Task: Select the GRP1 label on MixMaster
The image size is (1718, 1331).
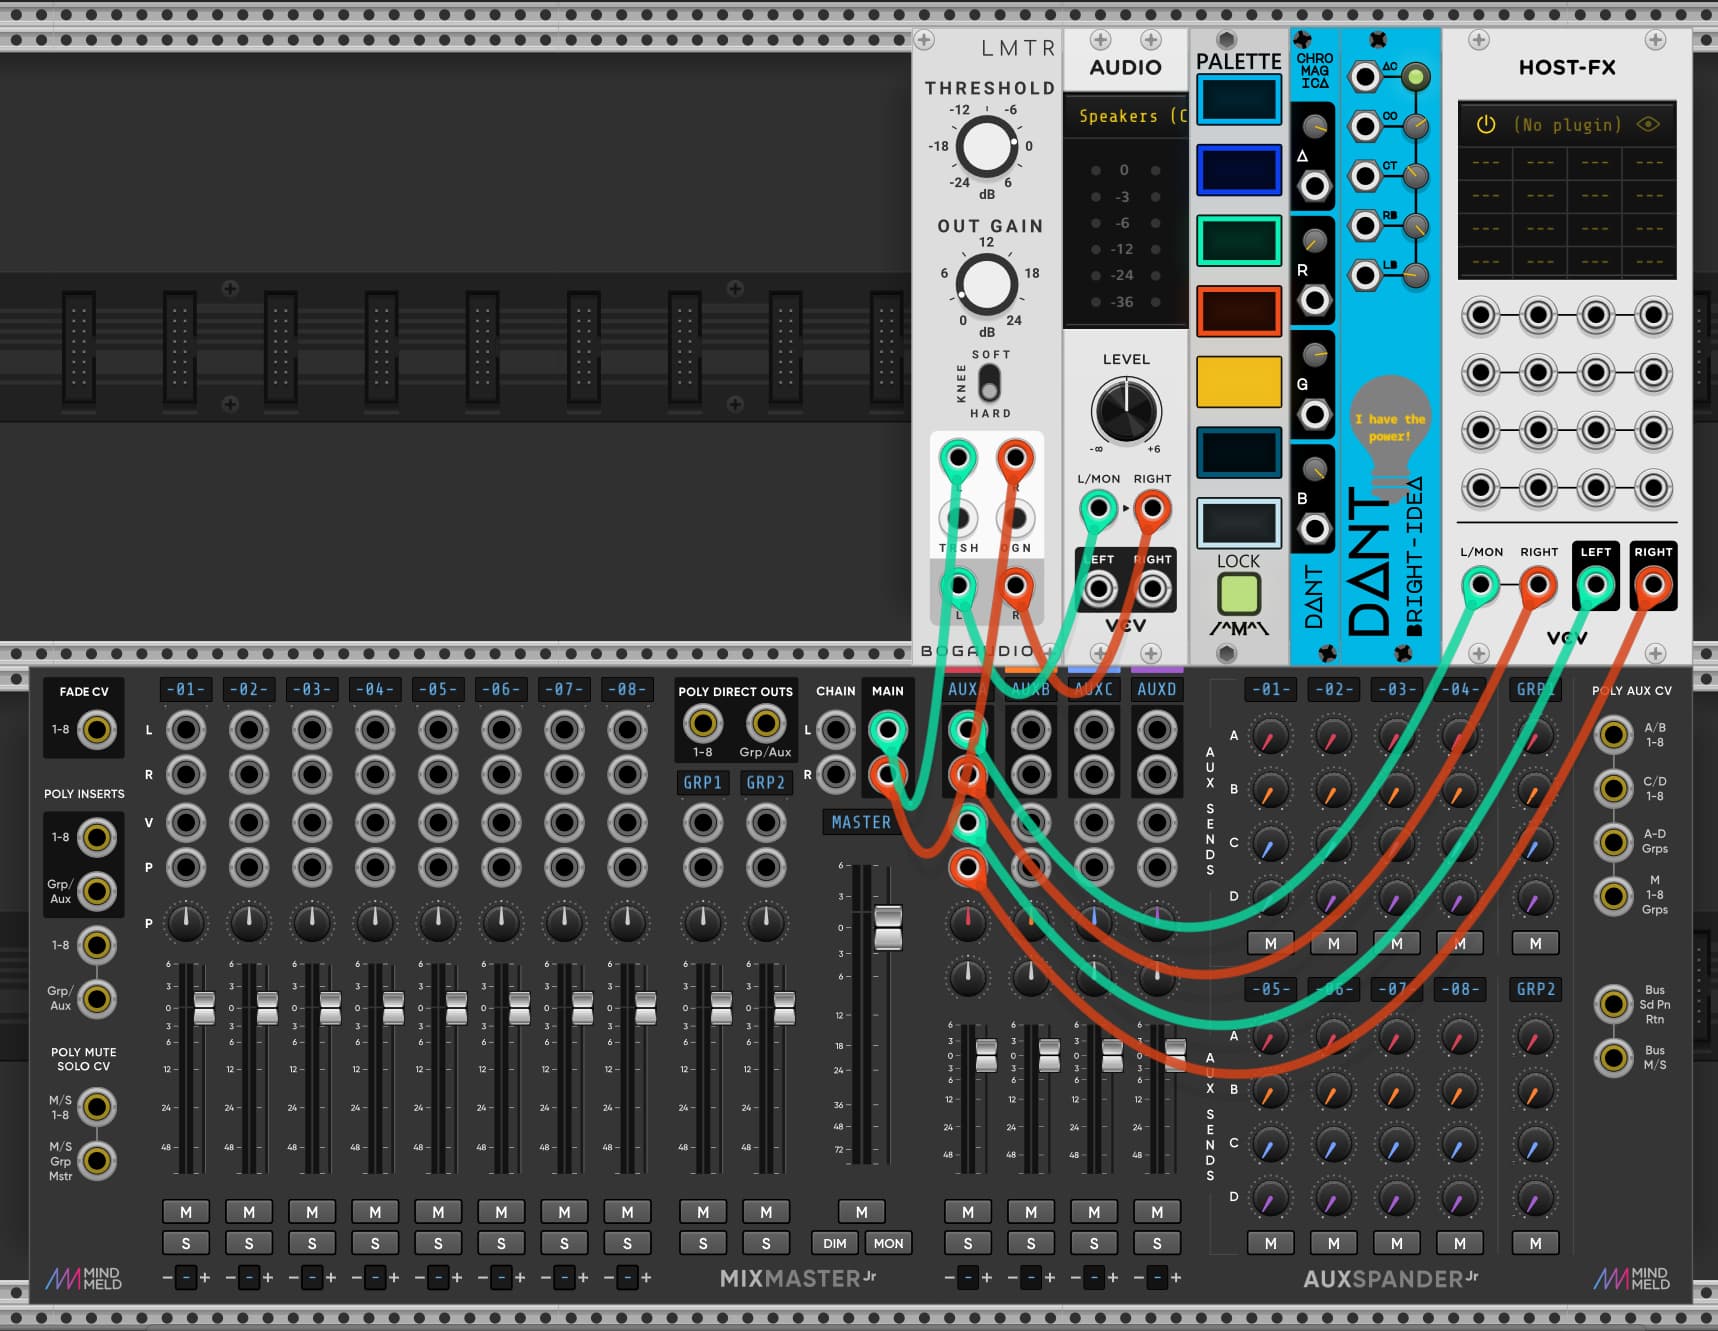Action: coord(702,782)
